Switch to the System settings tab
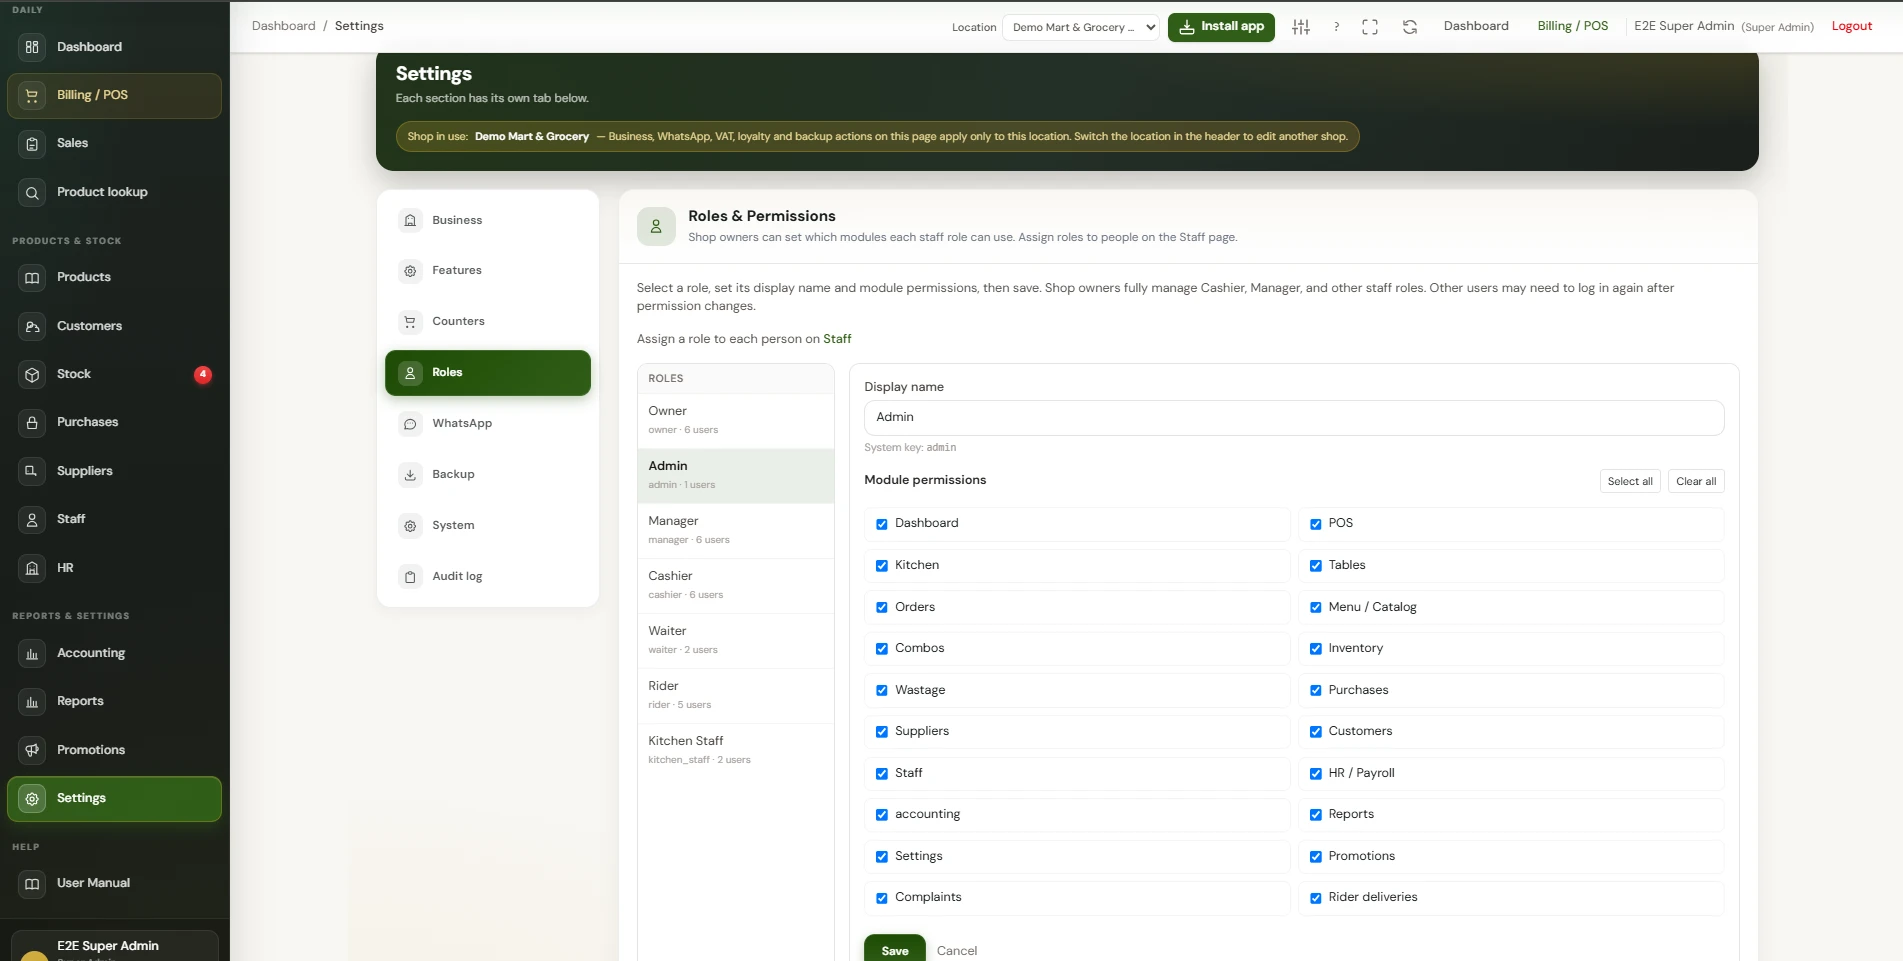The image size is (1903, 961). tap(488, 525)
